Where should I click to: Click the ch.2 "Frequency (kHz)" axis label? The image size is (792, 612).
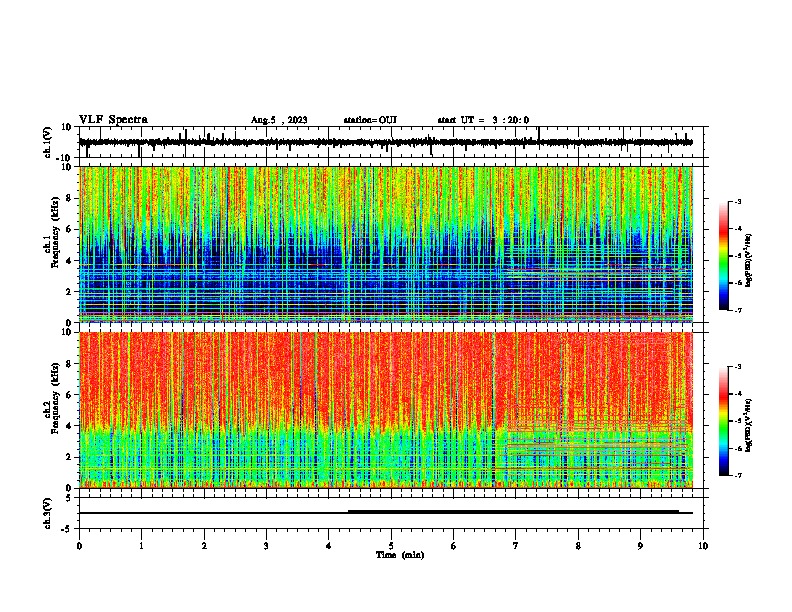pyautogui.click(x=56, y=398)
